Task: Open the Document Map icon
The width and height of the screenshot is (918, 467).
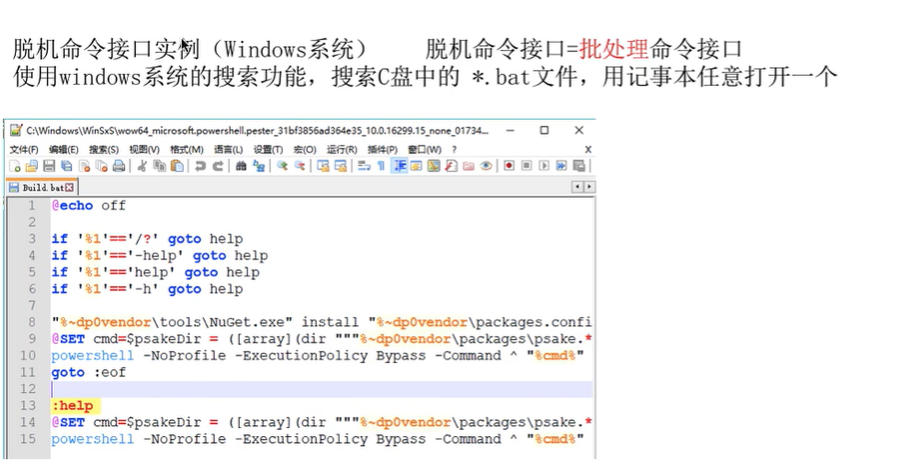Action: point(433,166)
